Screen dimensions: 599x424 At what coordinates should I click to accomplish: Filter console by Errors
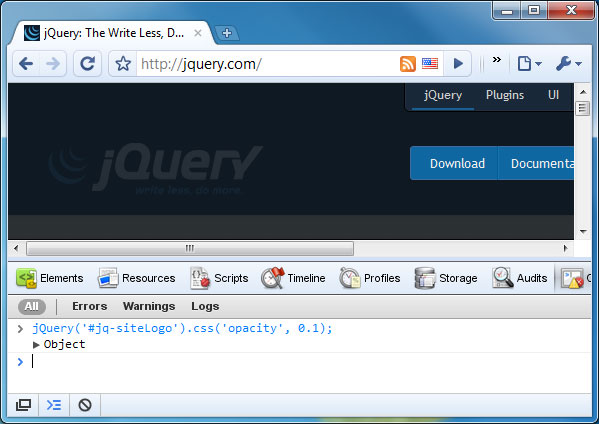coord(90,306)
